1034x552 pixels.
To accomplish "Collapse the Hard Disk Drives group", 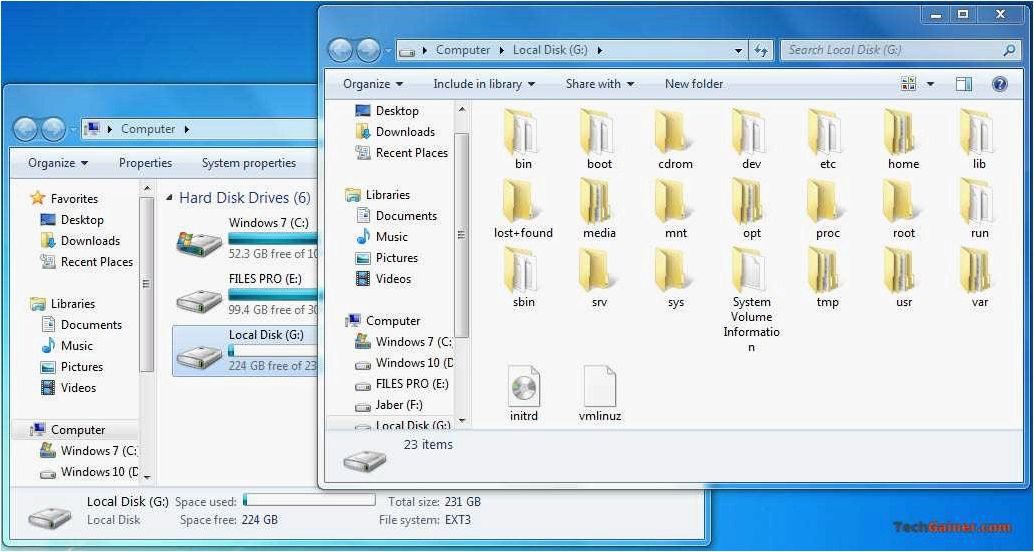I will [170, 198].
